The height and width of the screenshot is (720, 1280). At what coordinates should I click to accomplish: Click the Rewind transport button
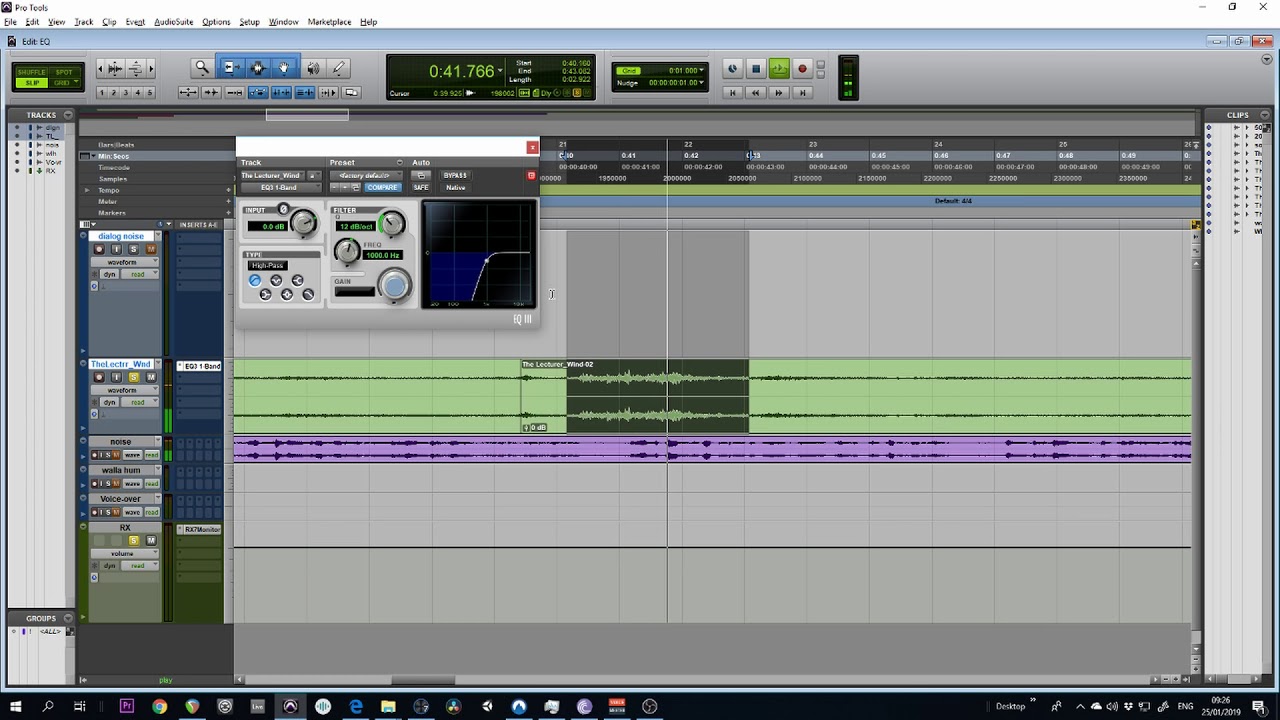[x=755, y=93]
